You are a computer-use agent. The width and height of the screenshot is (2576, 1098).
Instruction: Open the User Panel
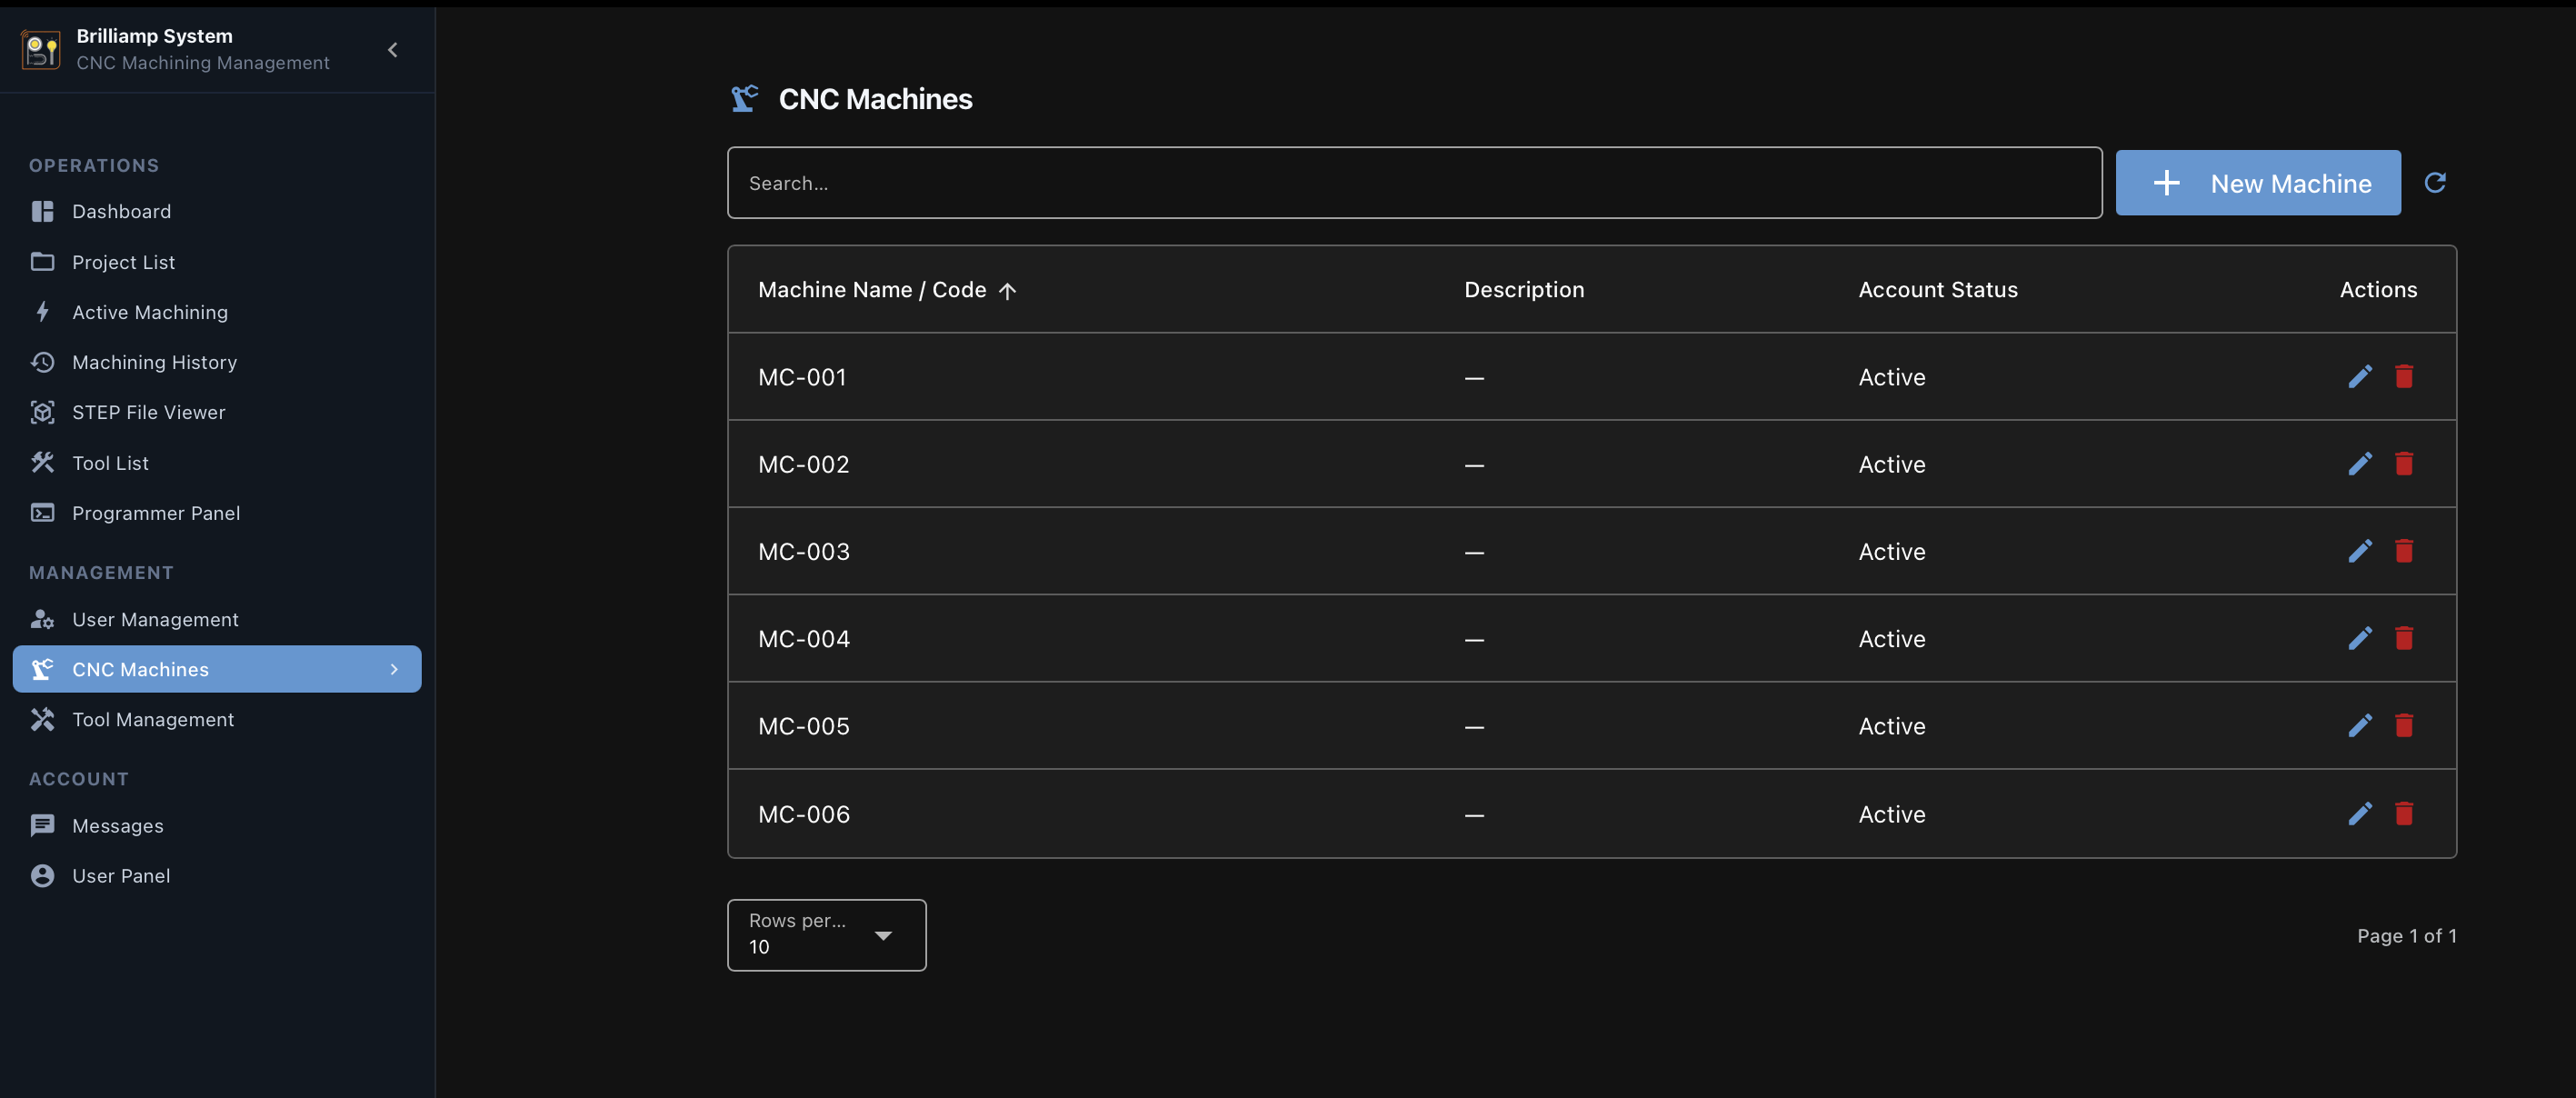click(x=217, y=875)
